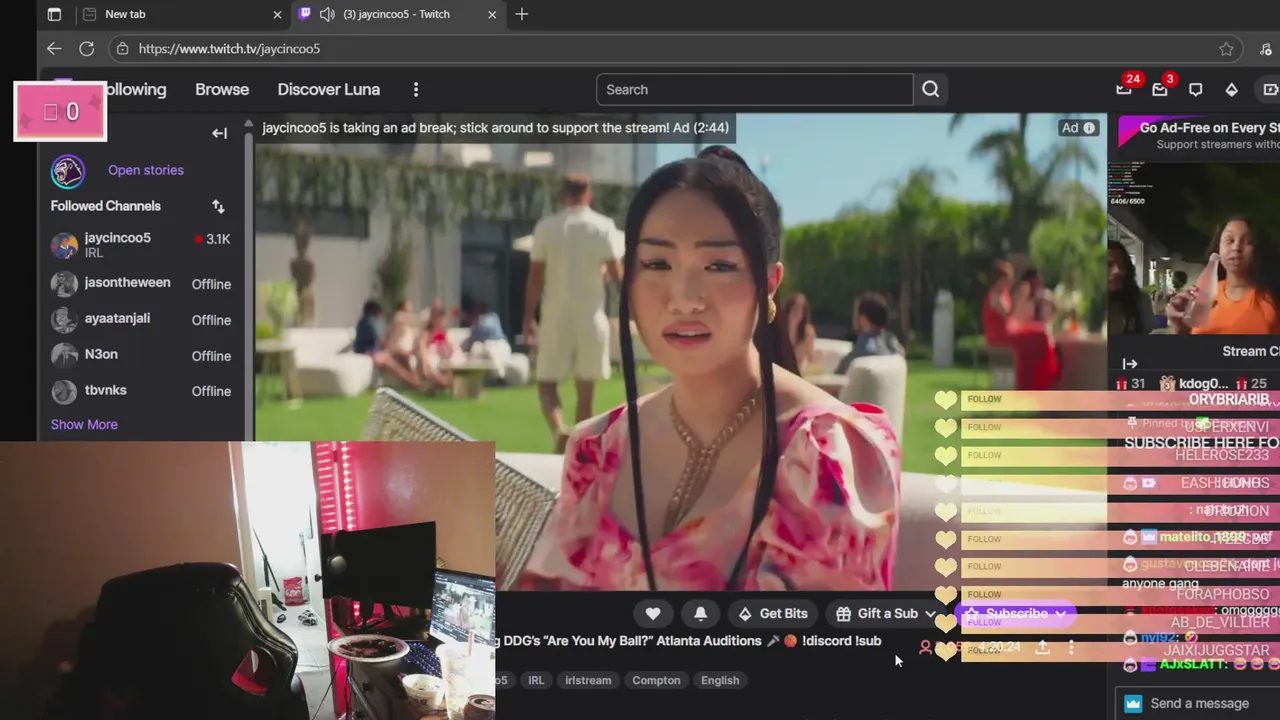Click the browser address bar URL
Screen dimensions: 1280x720
pyautogui.click(x=229, y=48)
